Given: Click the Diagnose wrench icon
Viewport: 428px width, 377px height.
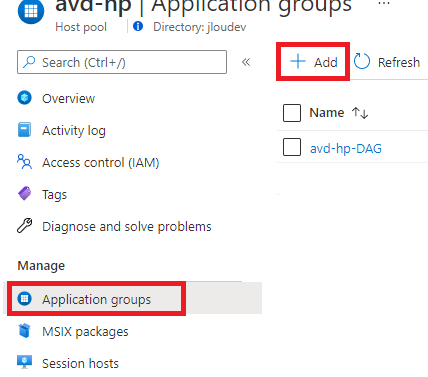Looking at the screenshot, I should click(24, 226).
